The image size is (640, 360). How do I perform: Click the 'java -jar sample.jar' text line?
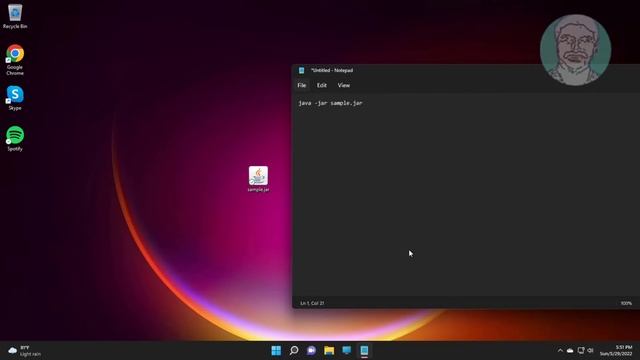click(330, 103)
